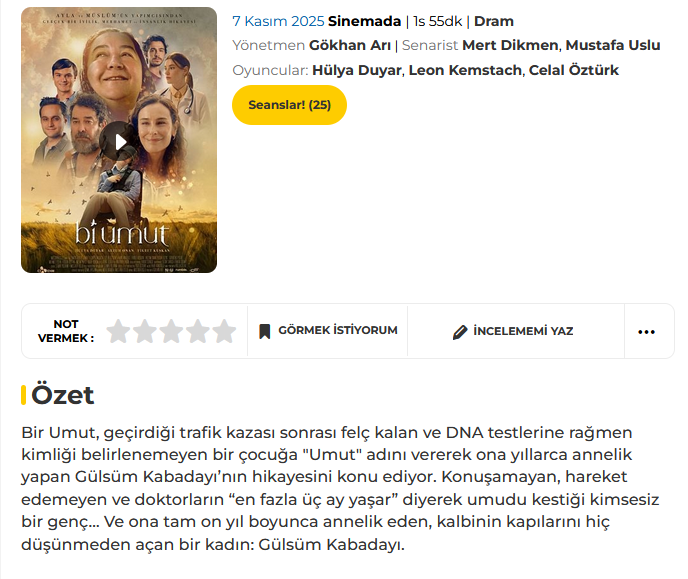This screenshot has height=579, width=688.
Task: Give a five star rating
Action: 223,331
